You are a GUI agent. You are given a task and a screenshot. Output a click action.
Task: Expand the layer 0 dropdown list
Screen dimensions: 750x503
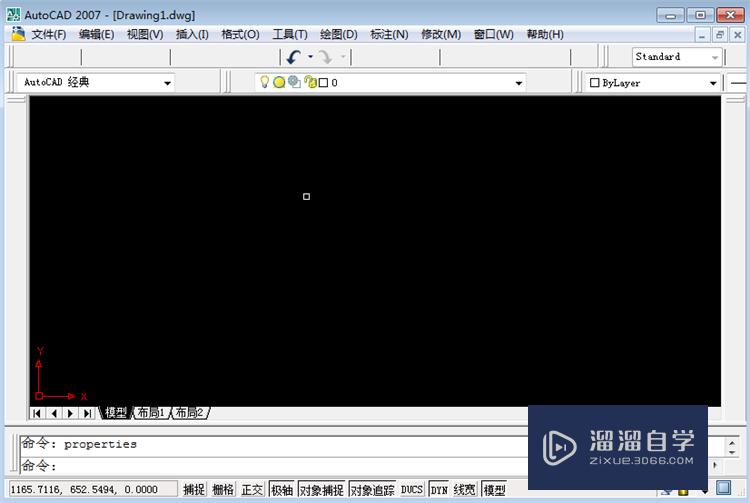518,83
